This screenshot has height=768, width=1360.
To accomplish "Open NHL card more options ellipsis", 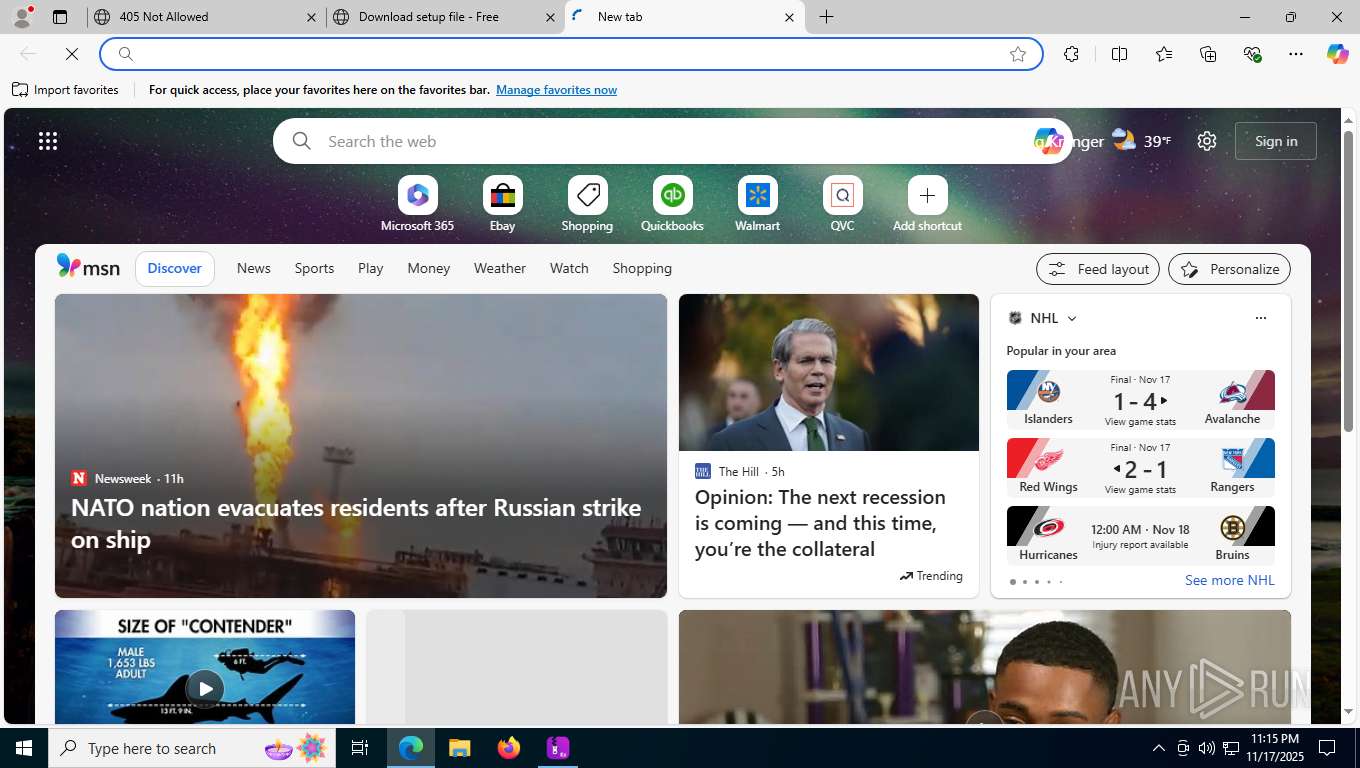I will [x=1260, y=318].
